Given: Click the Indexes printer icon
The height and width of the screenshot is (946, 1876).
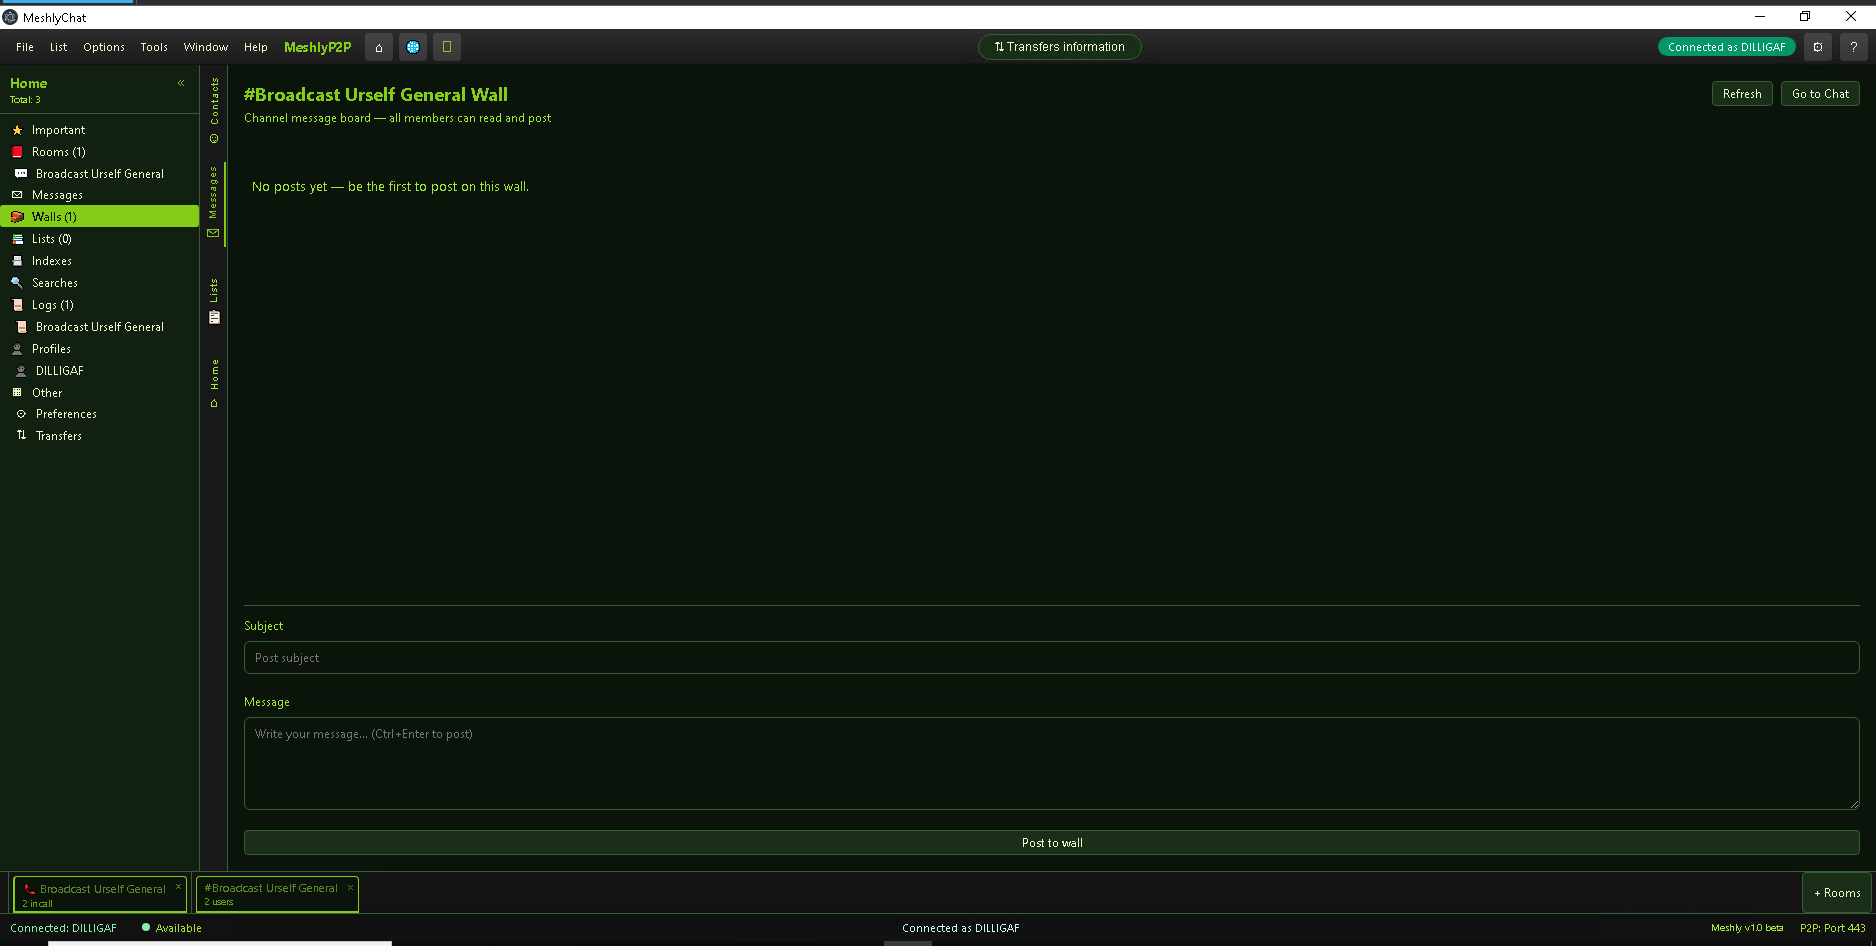Looking at the screenshot, I should pyautogui.click(x=17, y=261).
